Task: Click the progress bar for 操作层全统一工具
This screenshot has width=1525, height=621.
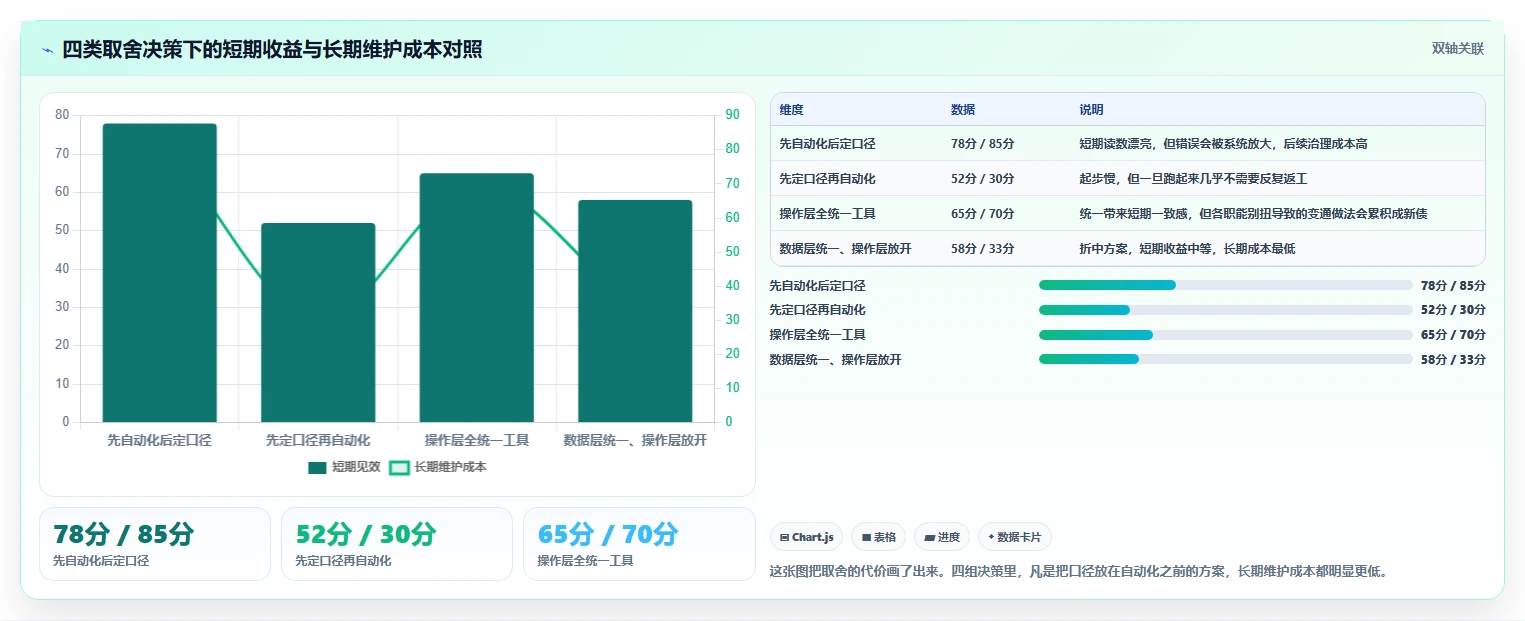Action: coord(1225,335)
